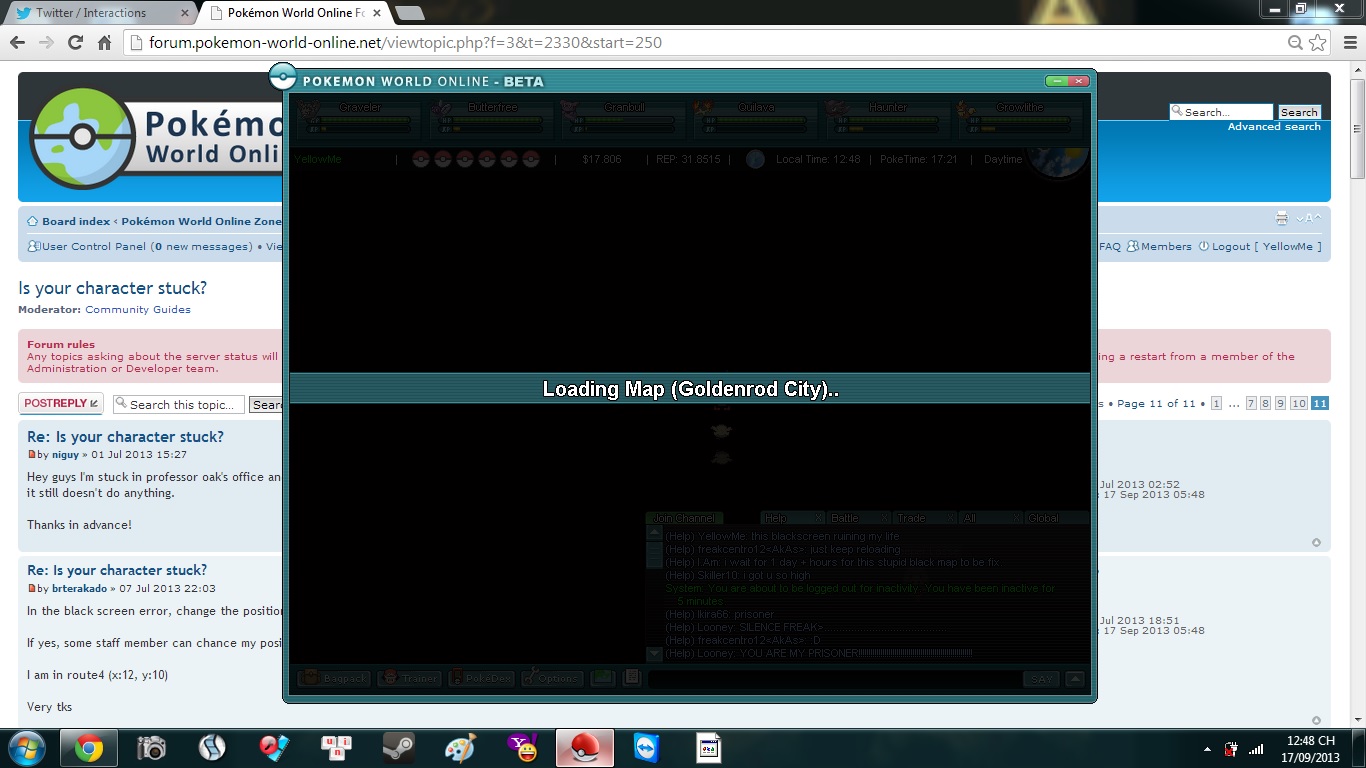Viewport: 1366px width, 768px height.
Task: Open the Advanced search link
Action: pos(1274,127)
